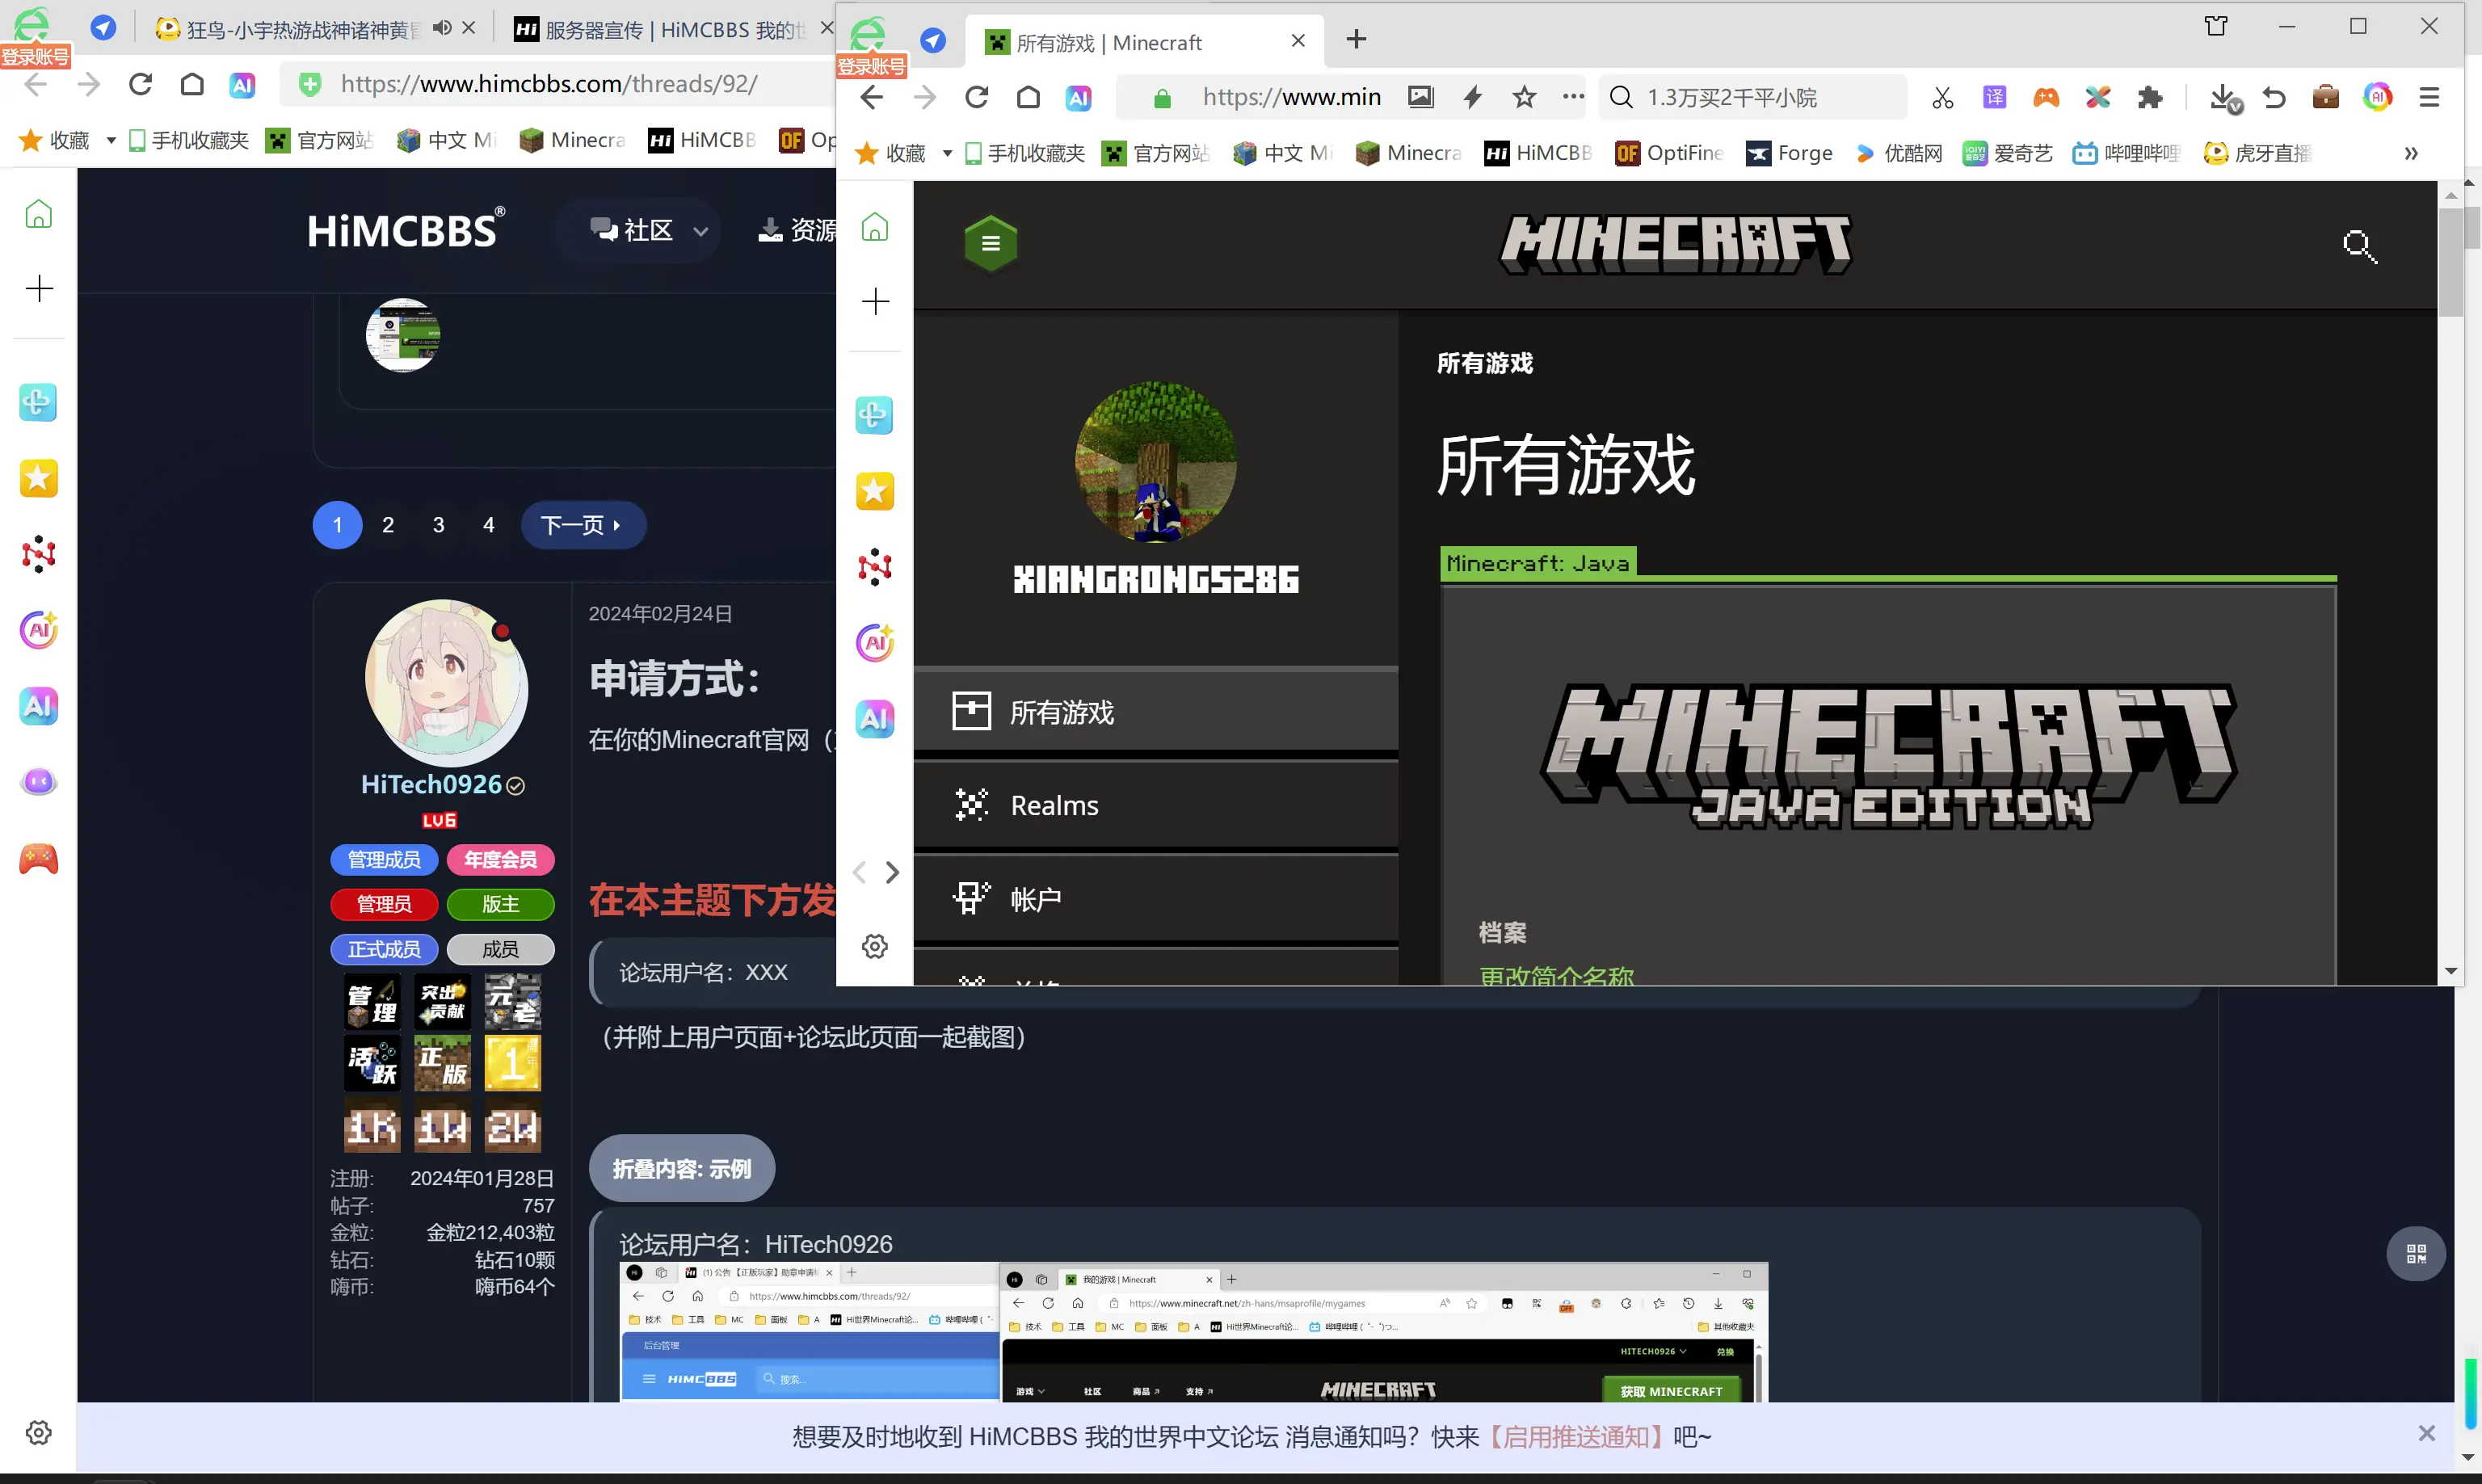
Task: Show more bookmarks via double chevron
Action: pos(2411,153)
